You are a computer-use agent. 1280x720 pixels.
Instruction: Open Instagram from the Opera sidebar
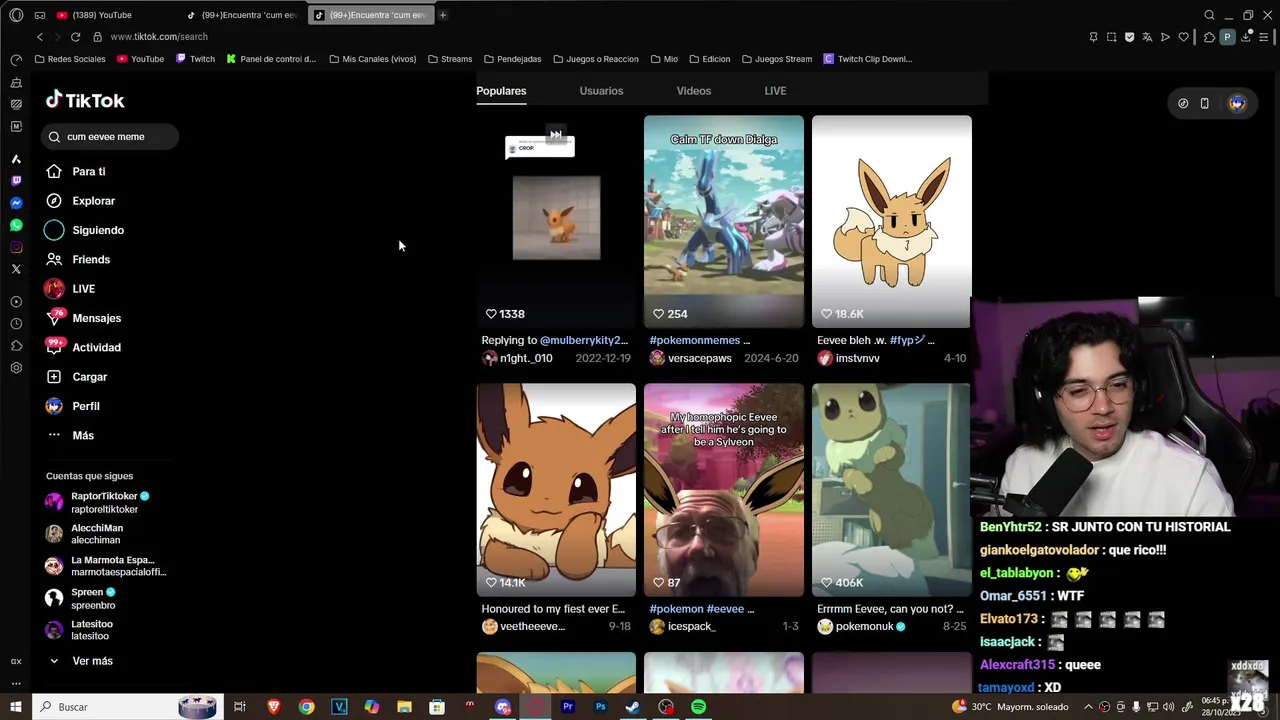tap(16, 247)
